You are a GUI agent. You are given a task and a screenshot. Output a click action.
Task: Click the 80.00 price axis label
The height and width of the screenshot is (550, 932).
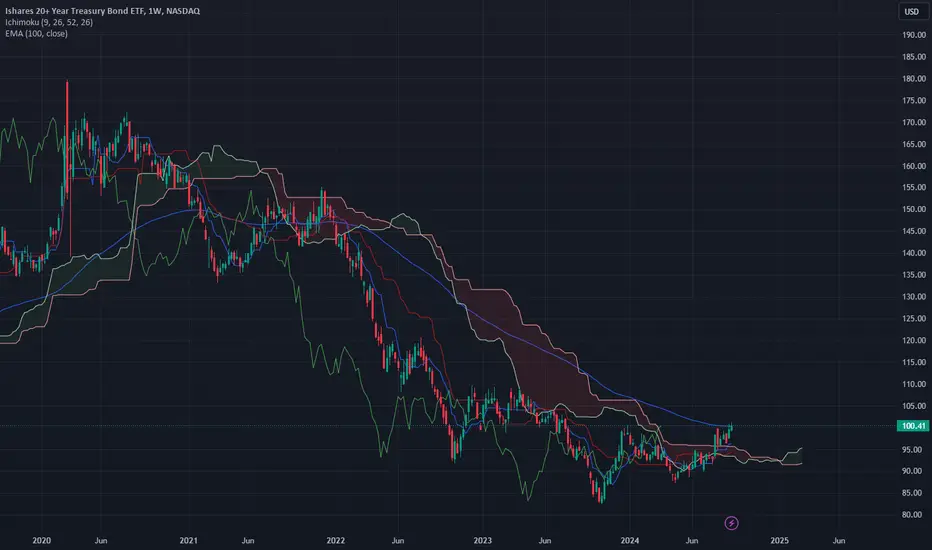click(x=914, y=515)
